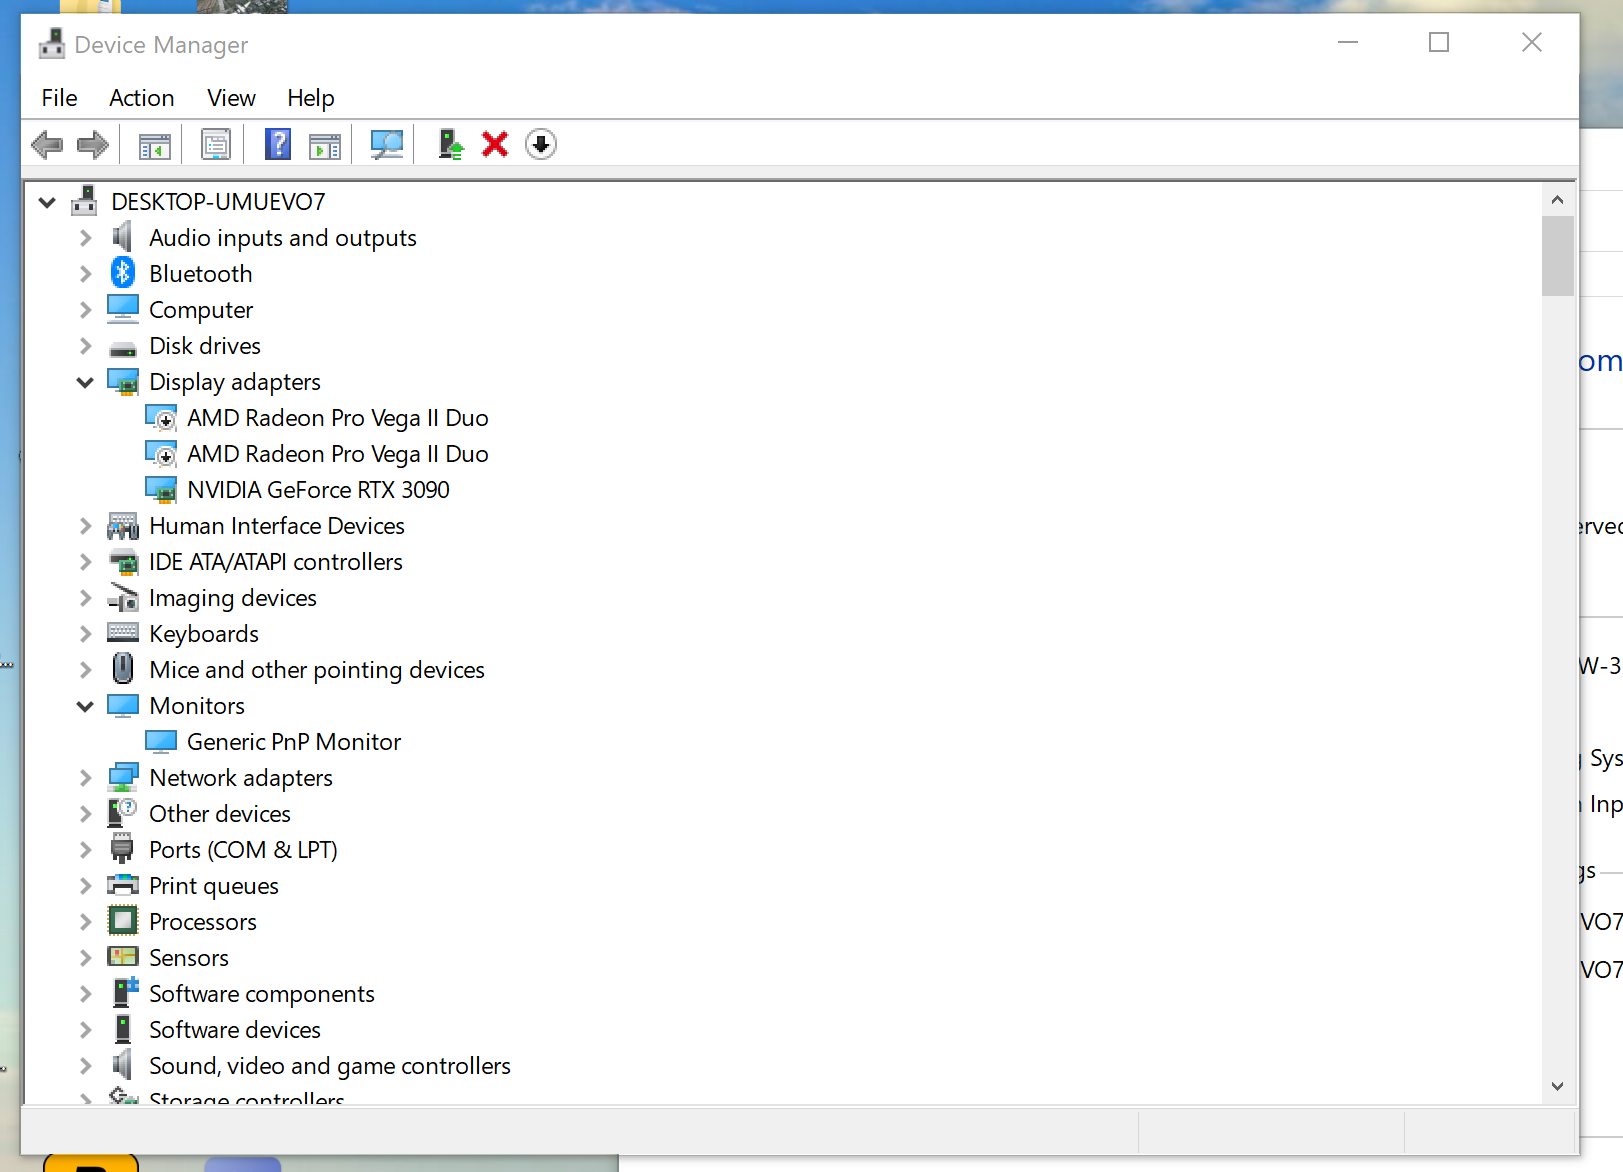Click the Keyboards category icon
This screenshot has height=1172, width=1623.
point(123,632)
